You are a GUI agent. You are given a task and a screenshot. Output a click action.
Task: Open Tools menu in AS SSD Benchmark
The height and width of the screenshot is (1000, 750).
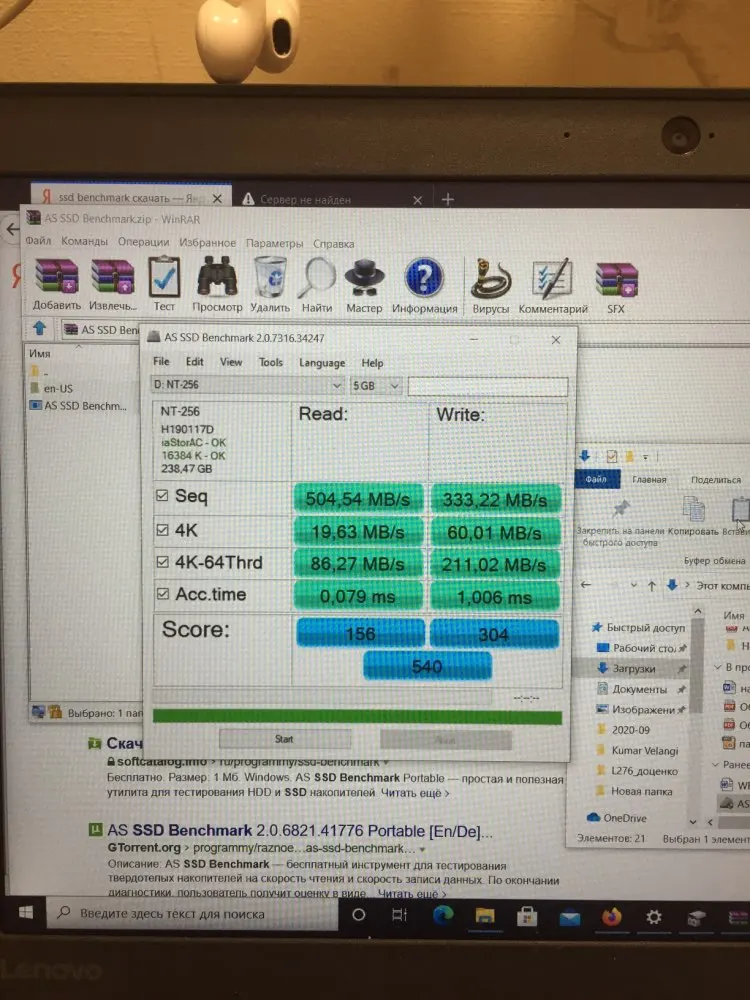(270, 362)
